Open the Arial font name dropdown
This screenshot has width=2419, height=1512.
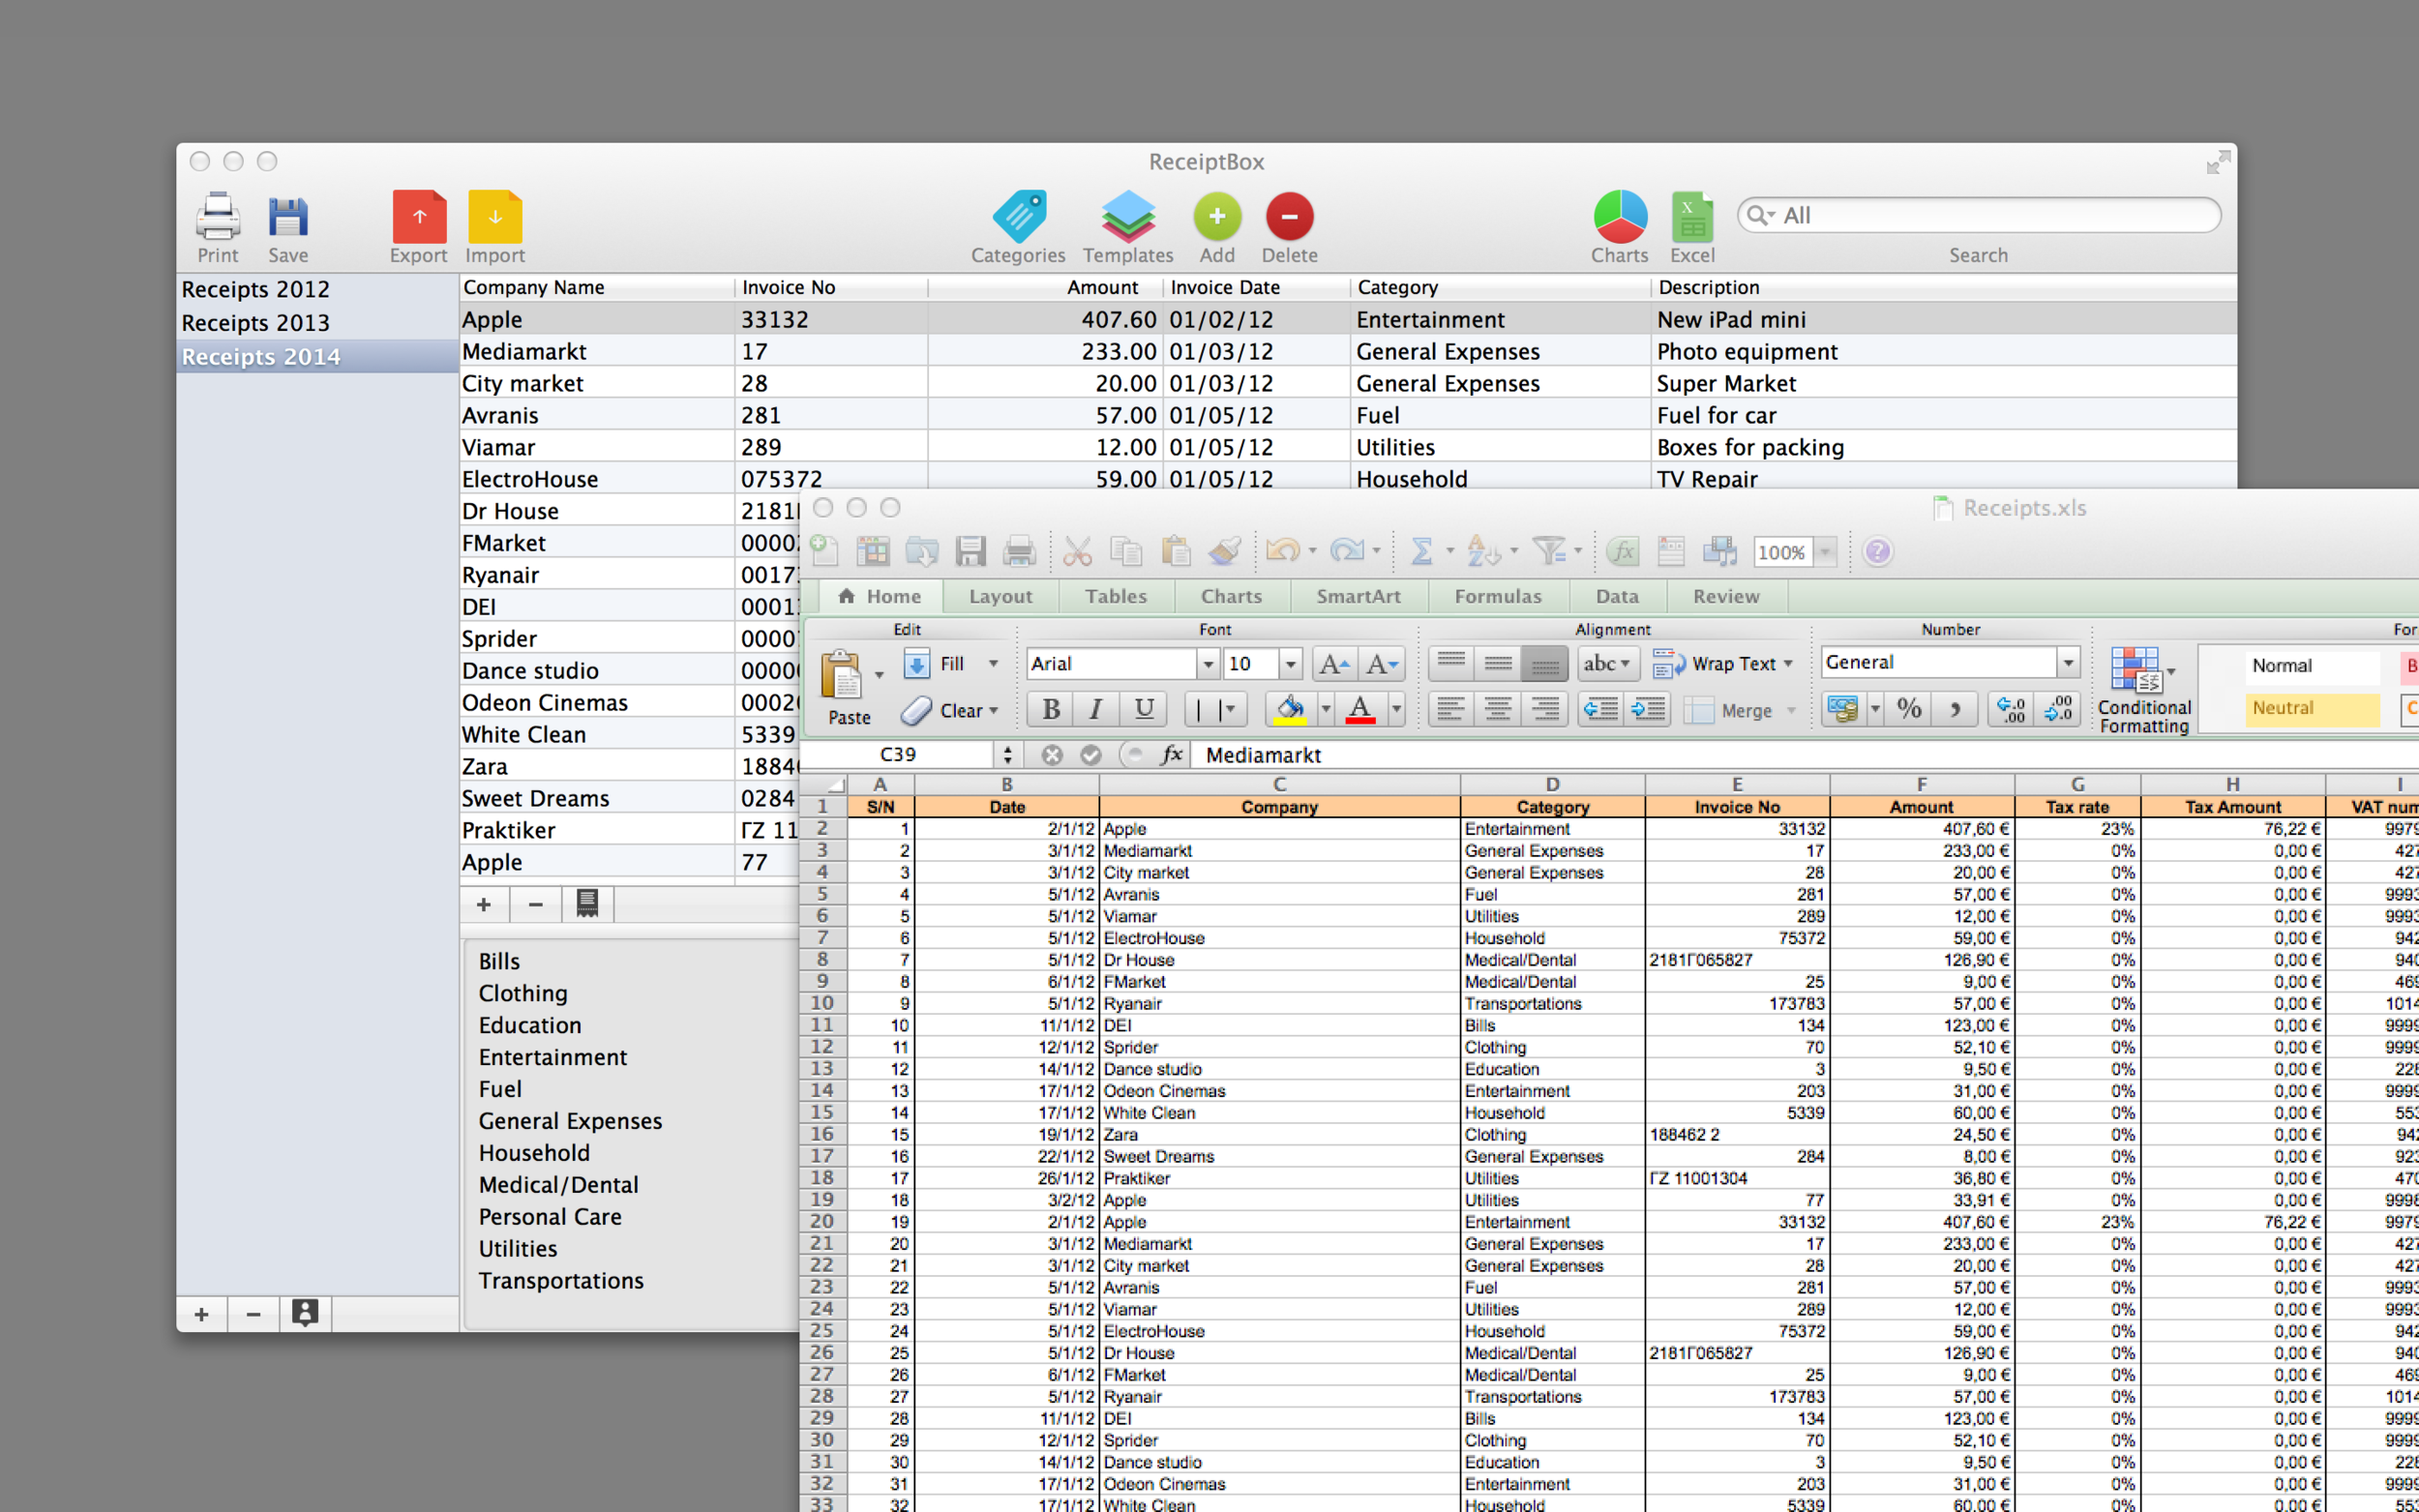[x=1207, y=664]
